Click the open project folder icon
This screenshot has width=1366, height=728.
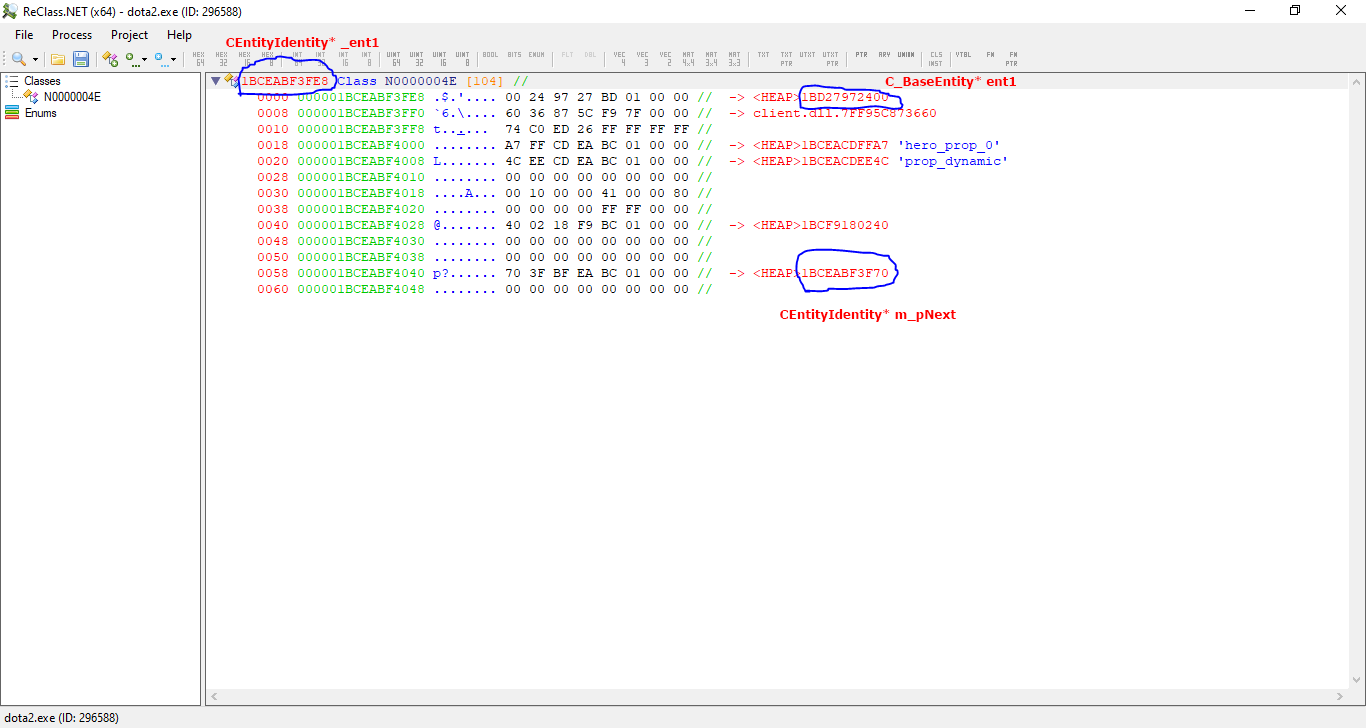coord(58,59)
